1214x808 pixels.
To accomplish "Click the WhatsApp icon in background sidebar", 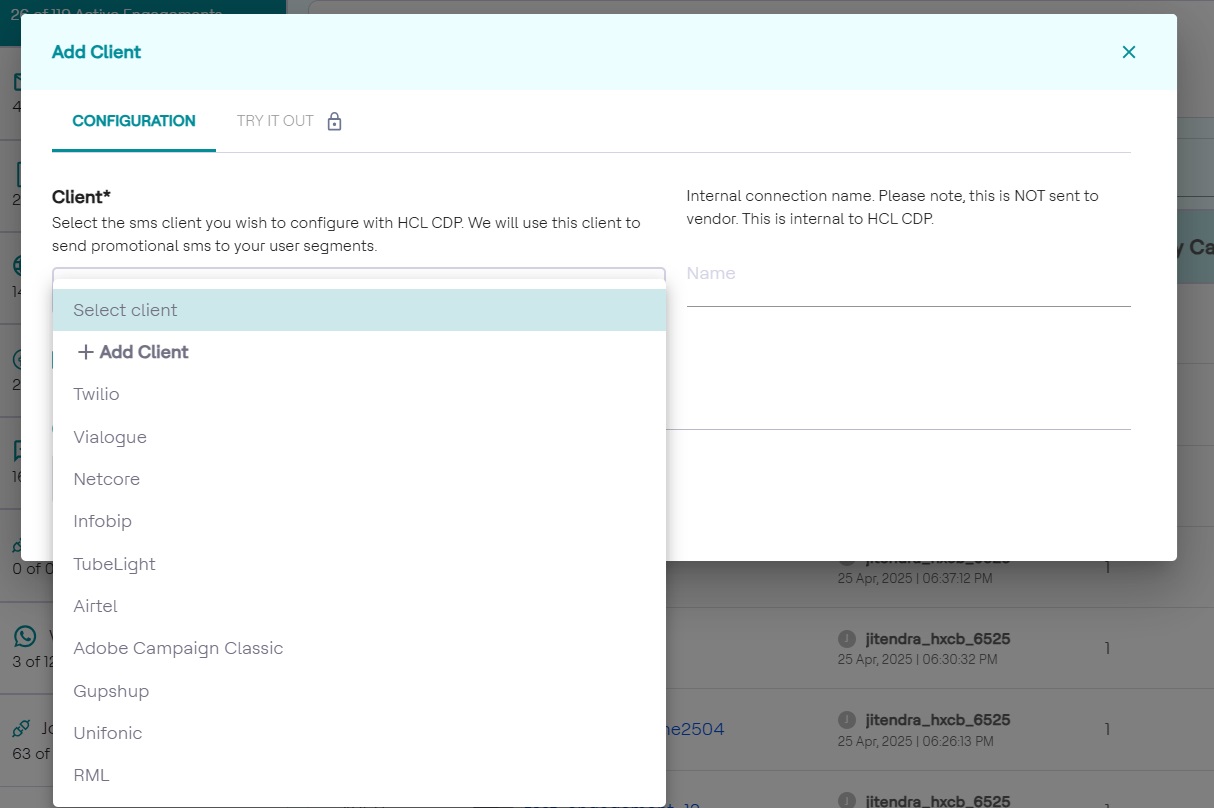I will click(x=25, y=637).
